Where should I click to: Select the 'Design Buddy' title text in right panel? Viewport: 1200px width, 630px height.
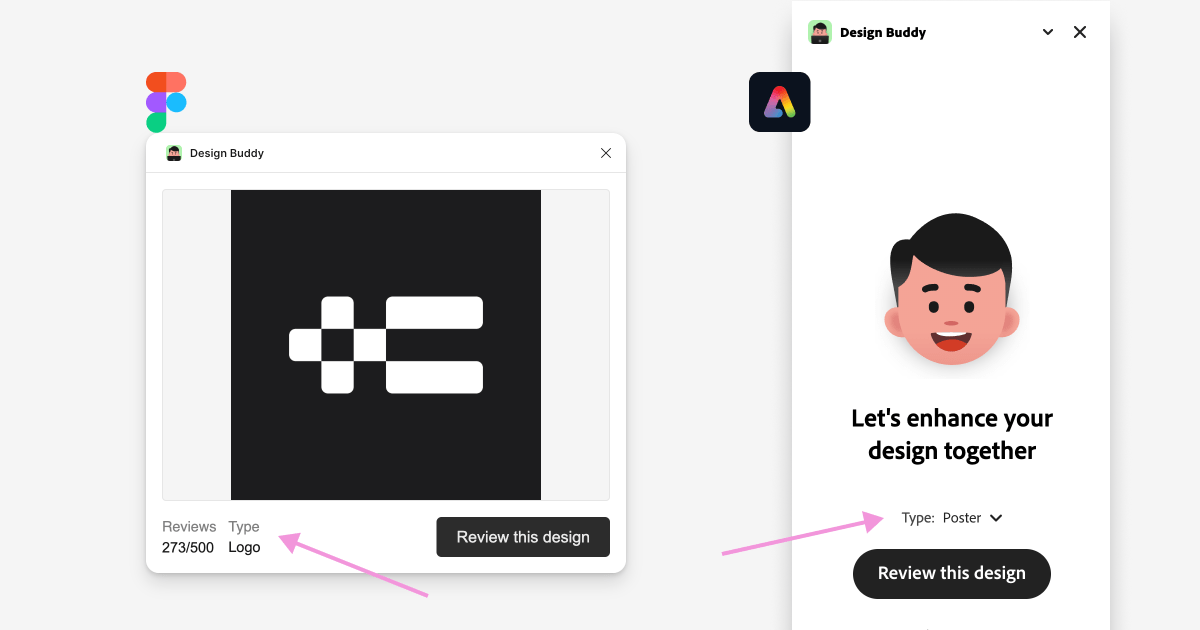click(883, 32)
